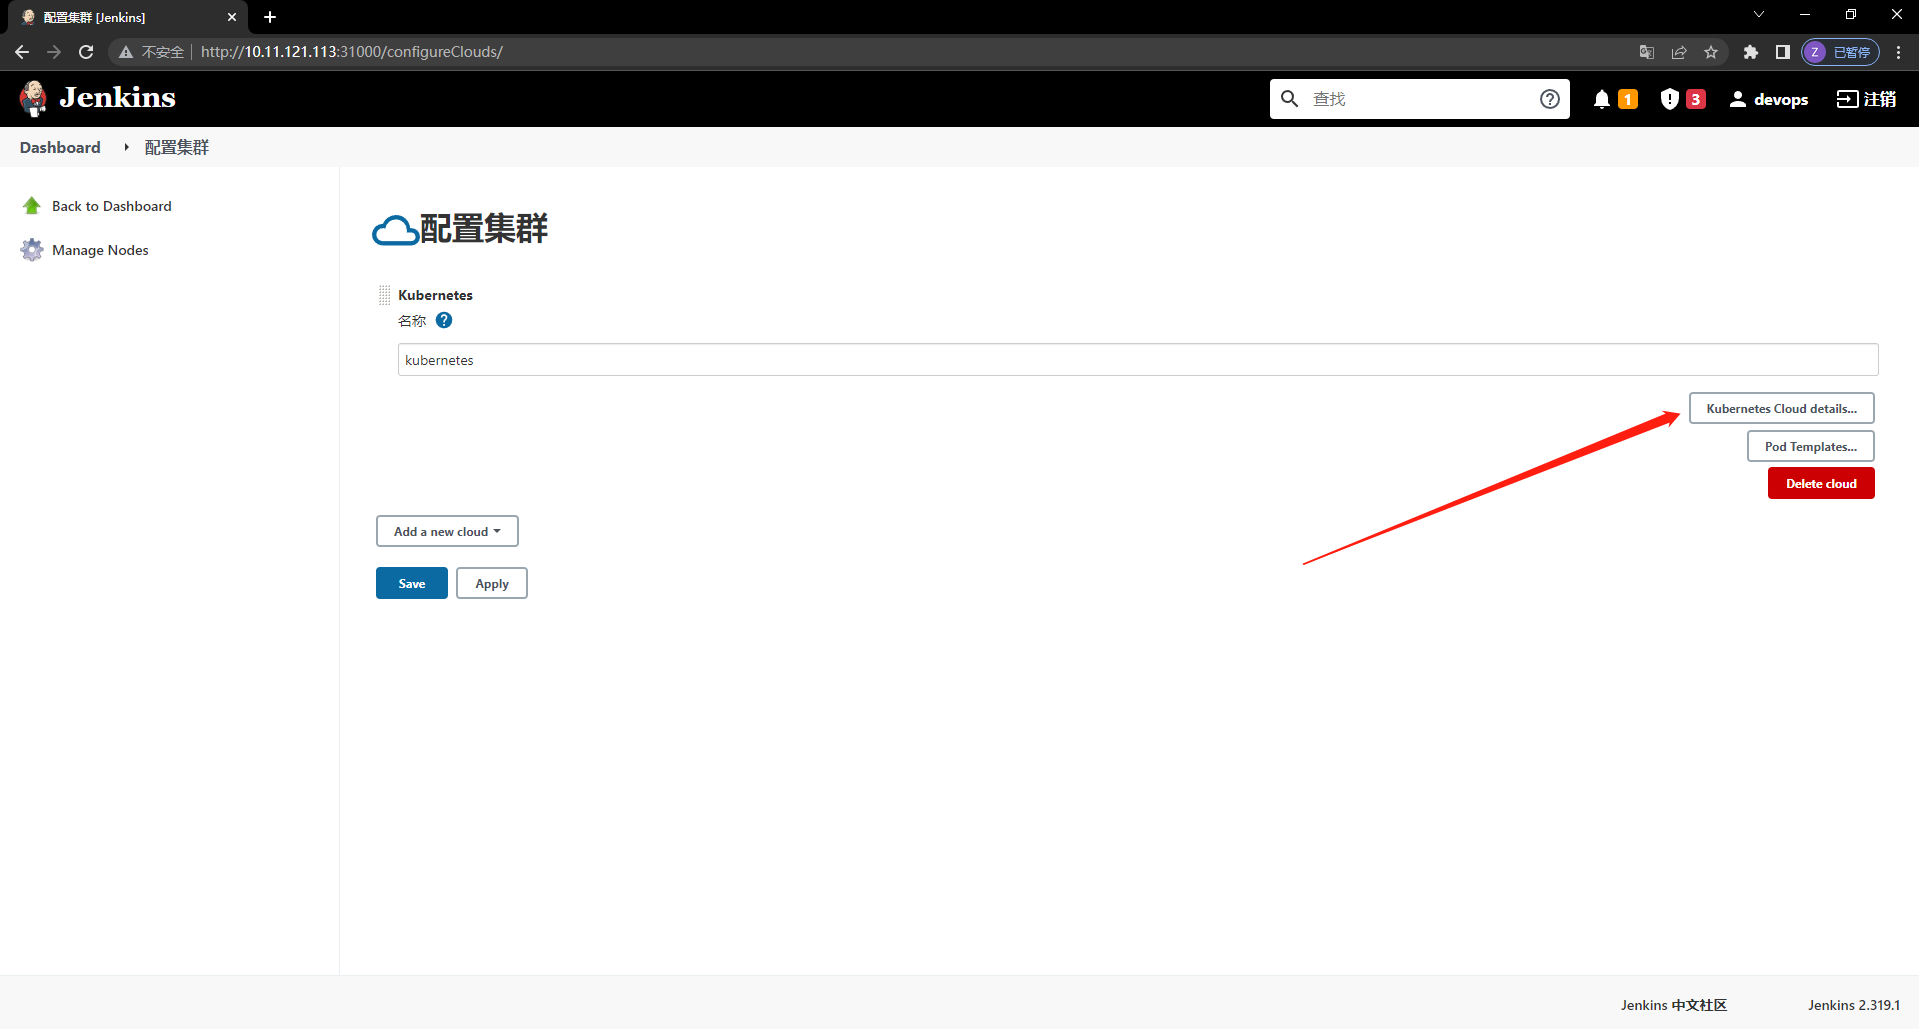The height and width of the screenshot is (1029, 1919).
Task: Click the browser address bar URL
Action: 352,52
